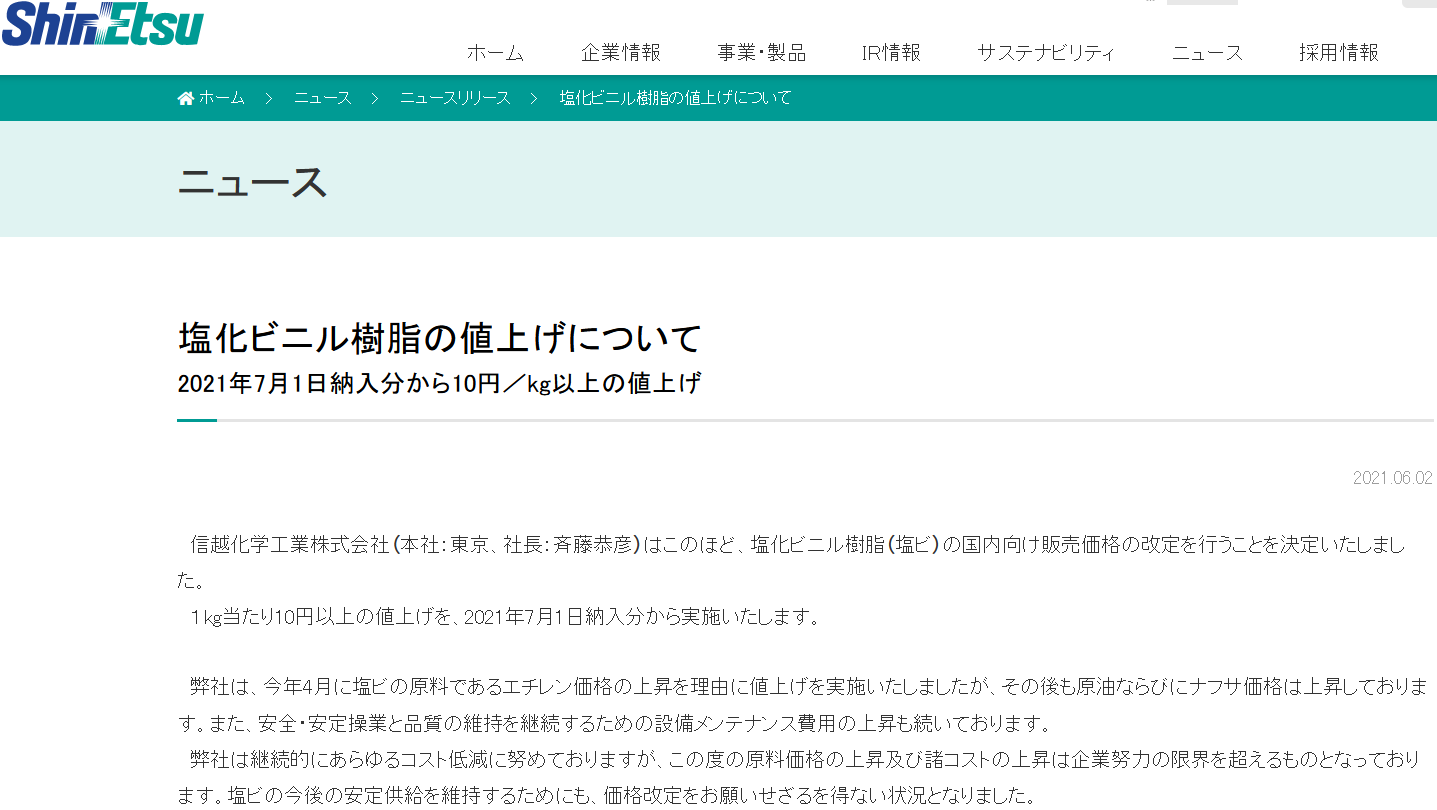Click the article title 塩化ビニル樹脂の値上げについて
This screenshot has width=1437, height=810.
pyautogui.click(x=440, y=338)
